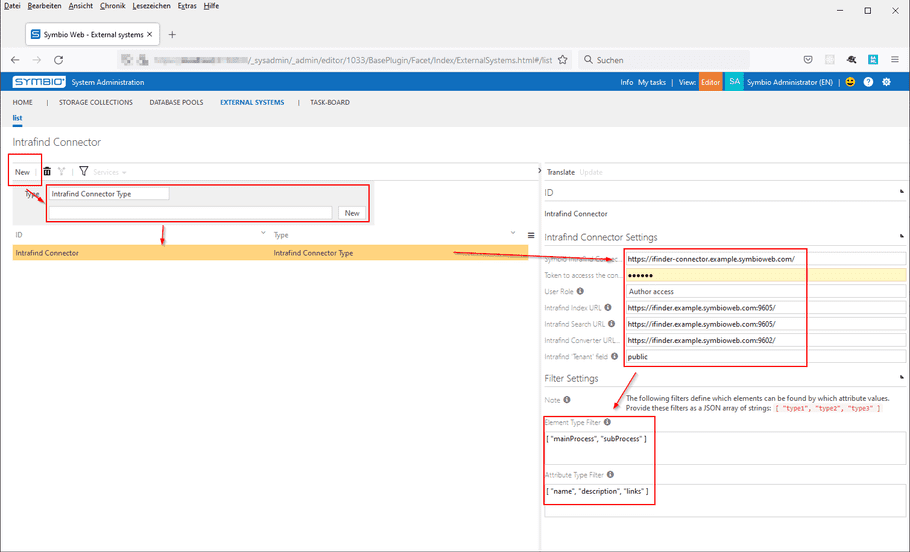The width and height of the screenshot is (910, 552).
Task: Click the greyed Update button
Action: point(591,172)
